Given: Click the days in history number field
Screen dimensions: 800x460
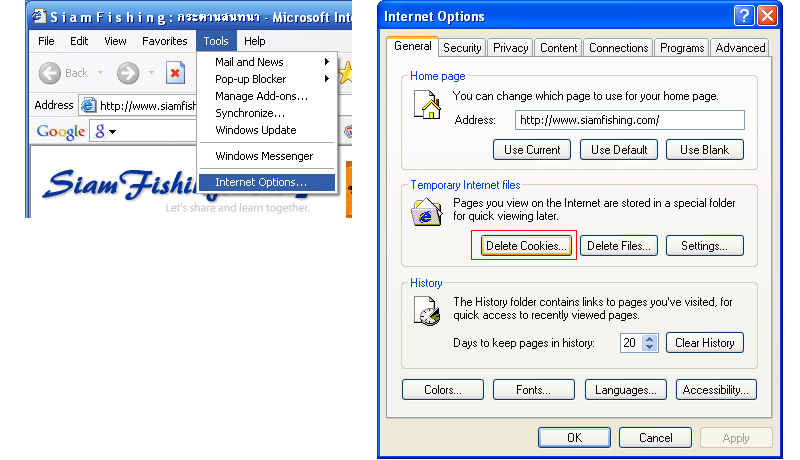Looking at the screenshot, I should 632,343.
